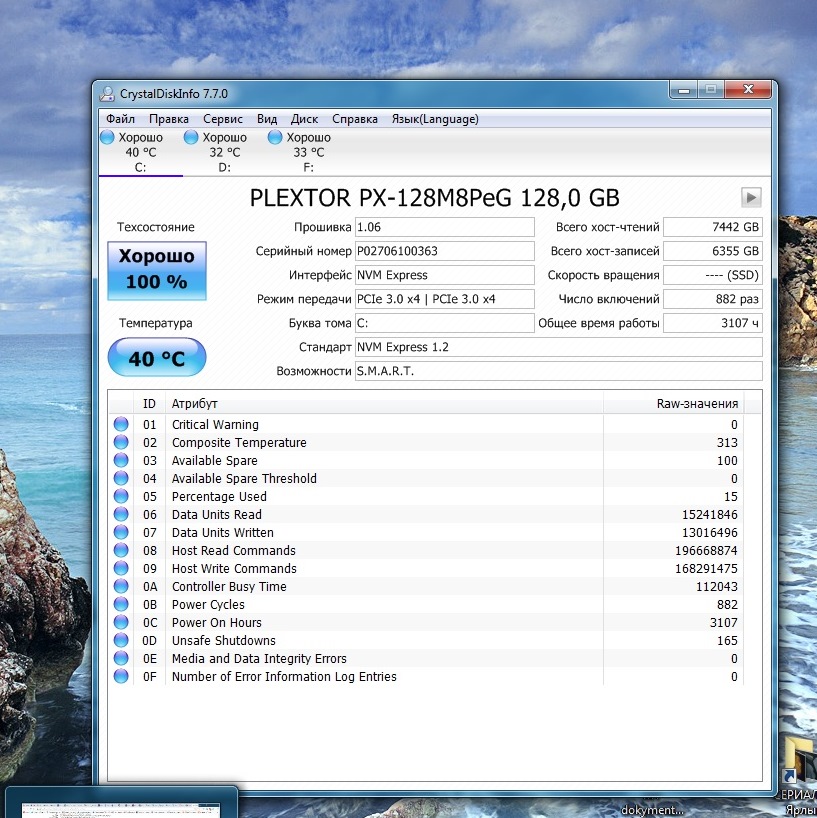Click status icon of Controller Busy Time row

[121, 586]
